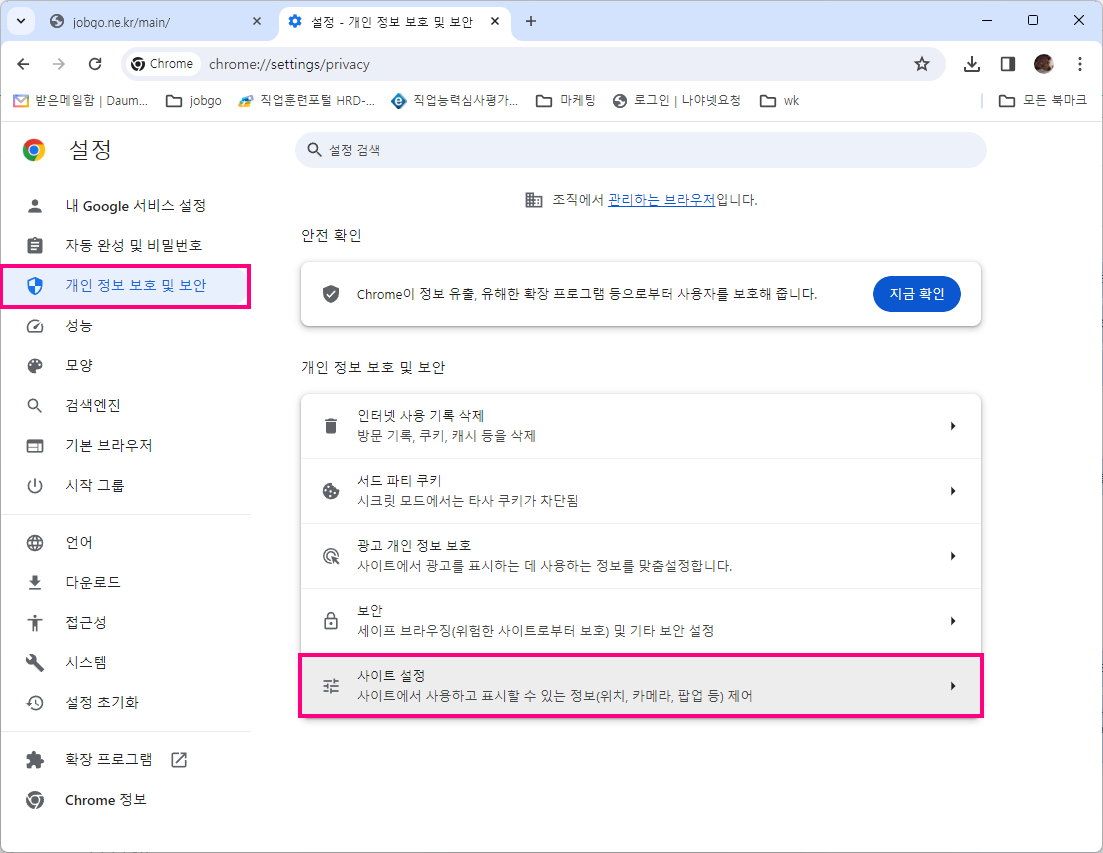Follow the 관리하는 브라우저 link
This screenshot has width=1103, height=853.
[x=661, y=200]
